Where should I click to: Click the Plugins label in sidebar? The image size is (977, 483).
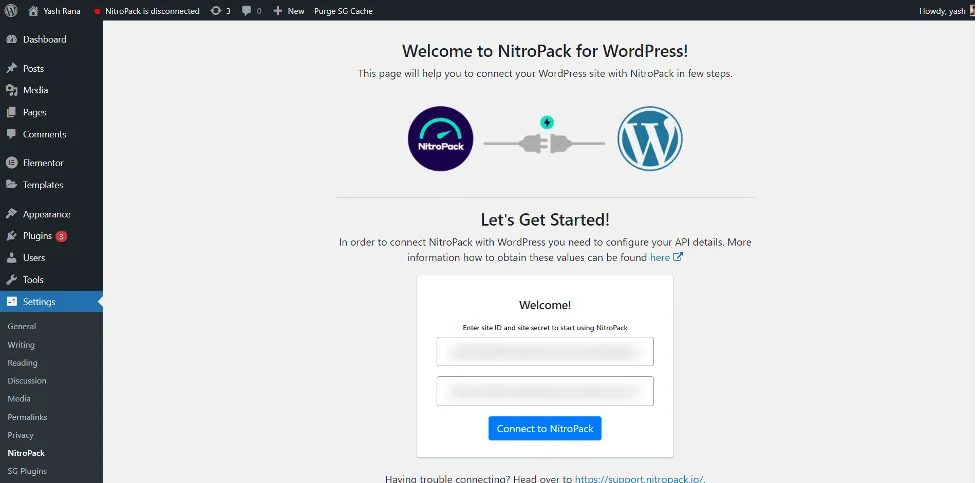coord(37,236)
